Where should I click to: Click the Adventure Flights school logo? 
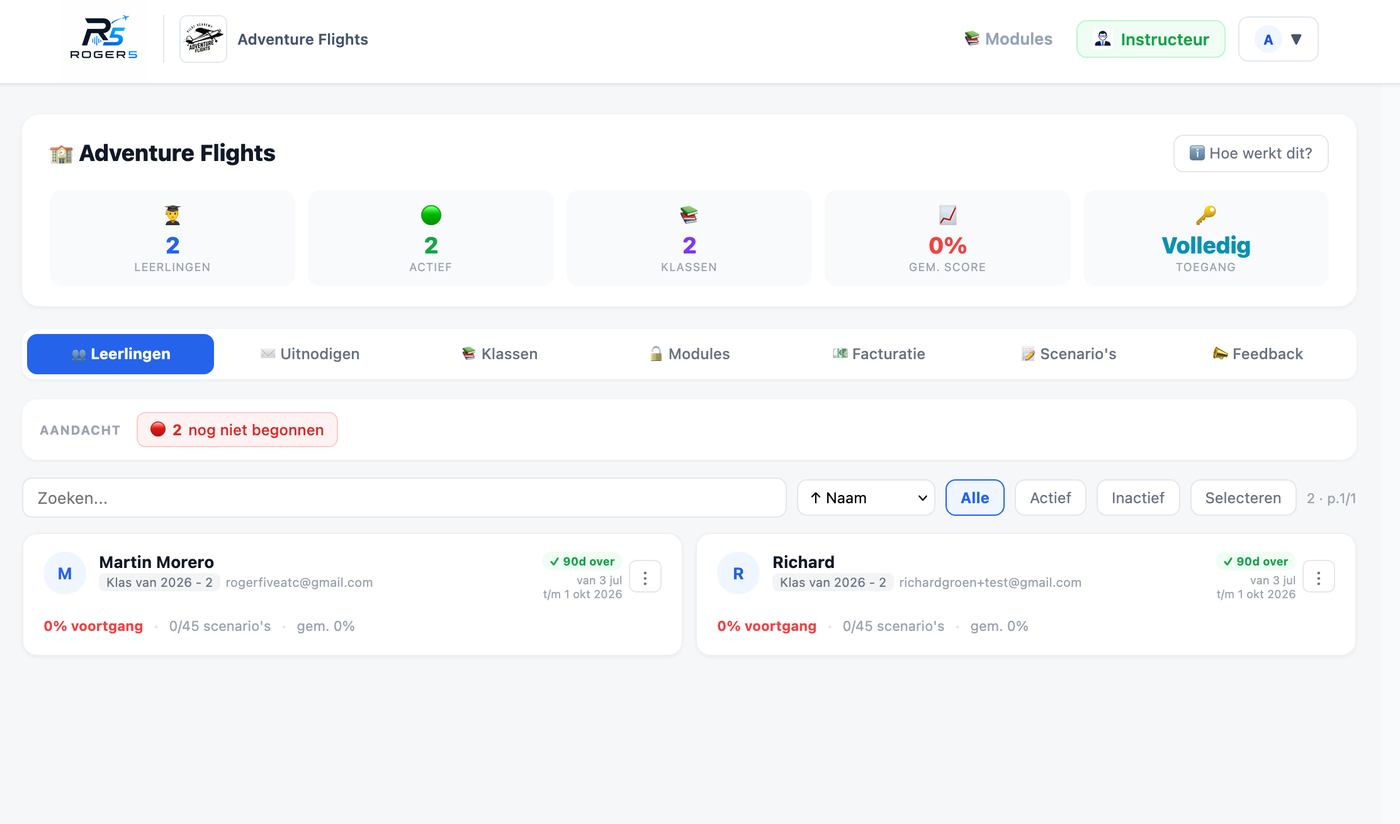203,39
